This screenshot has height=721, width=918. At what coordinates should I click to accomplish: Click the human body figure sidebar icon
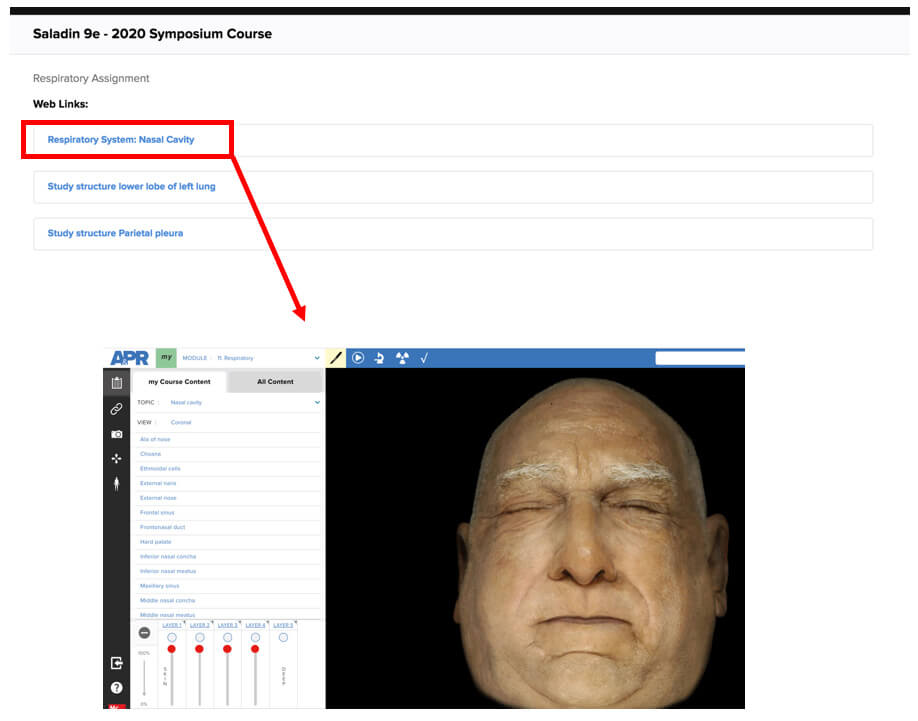coord(117,483)
